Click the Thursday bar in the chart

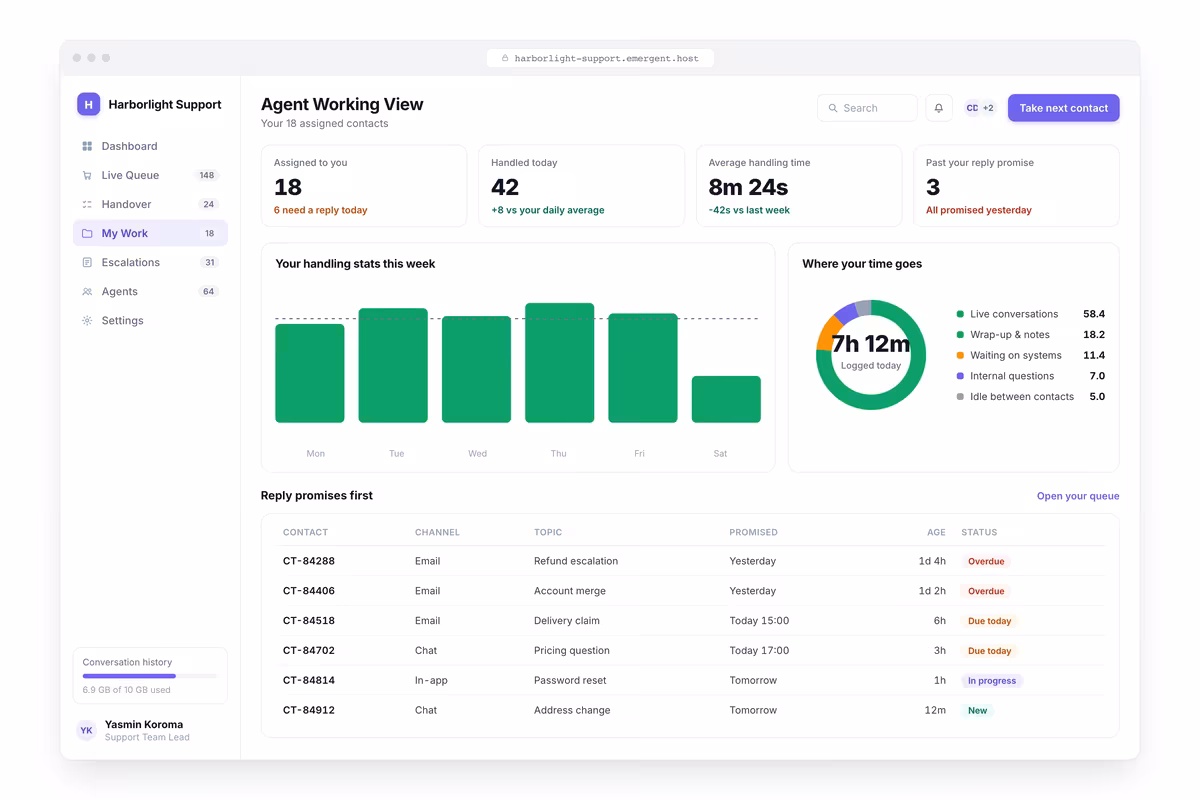pos(559,363)
